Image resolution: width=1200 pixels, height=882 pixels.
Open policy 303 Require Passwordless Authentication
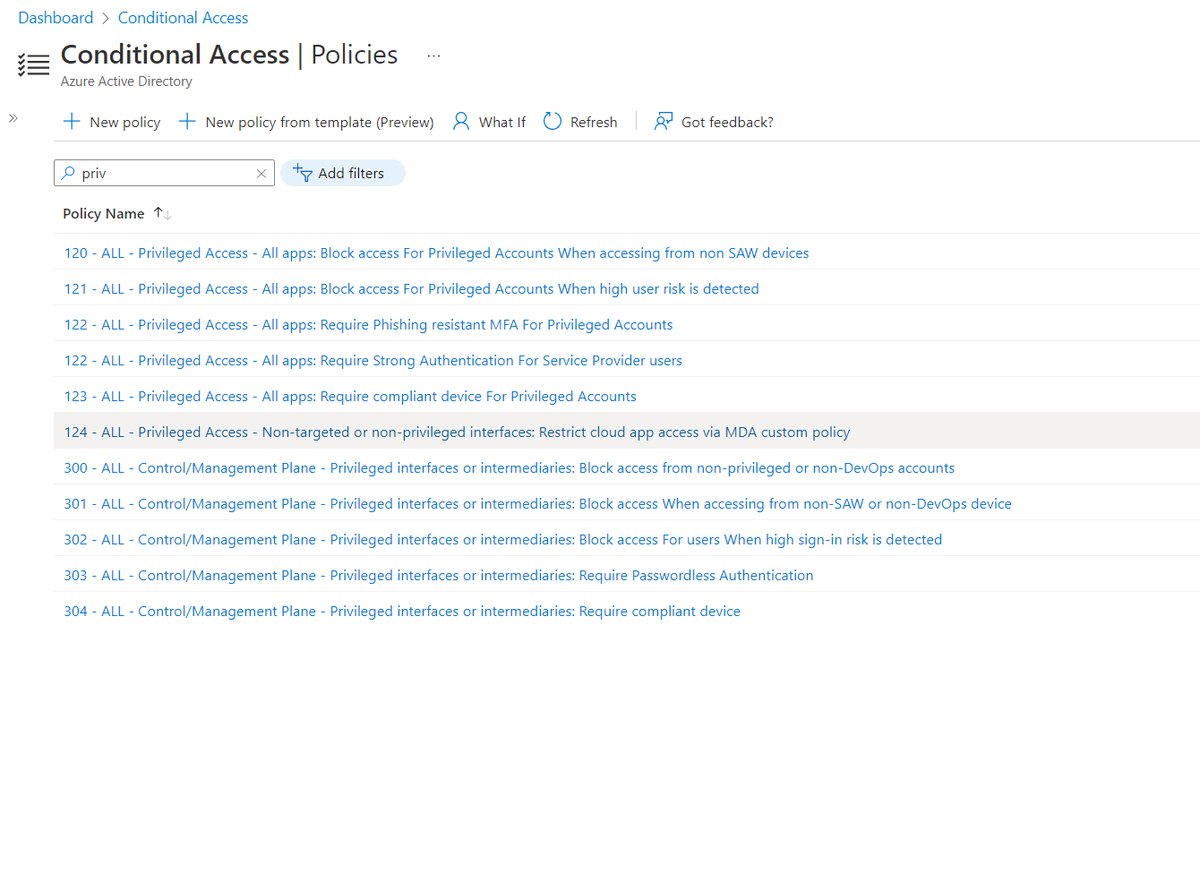click(x=438, y=575)
